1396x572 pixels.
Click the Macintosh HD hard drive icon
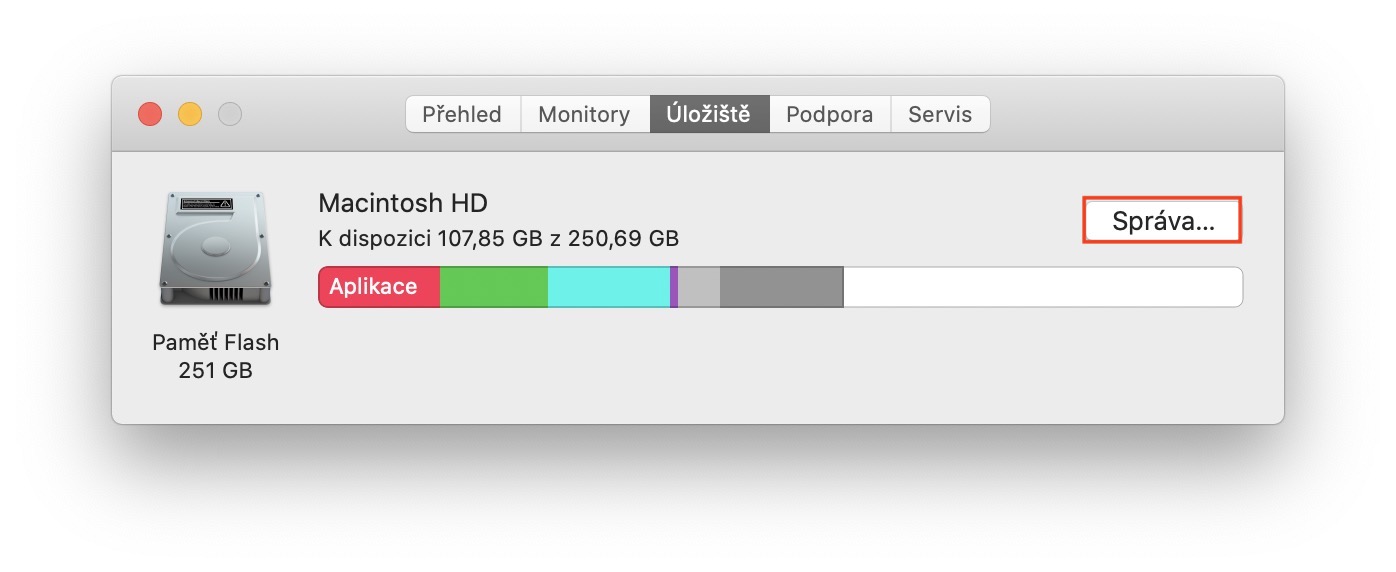tap(215, 248)
